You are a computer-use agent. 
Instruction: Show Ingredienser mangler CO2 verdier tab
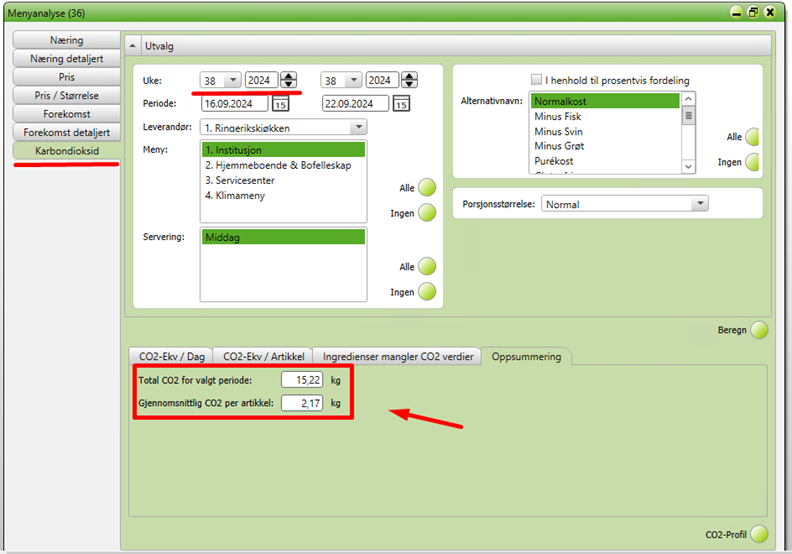point(398,357)
